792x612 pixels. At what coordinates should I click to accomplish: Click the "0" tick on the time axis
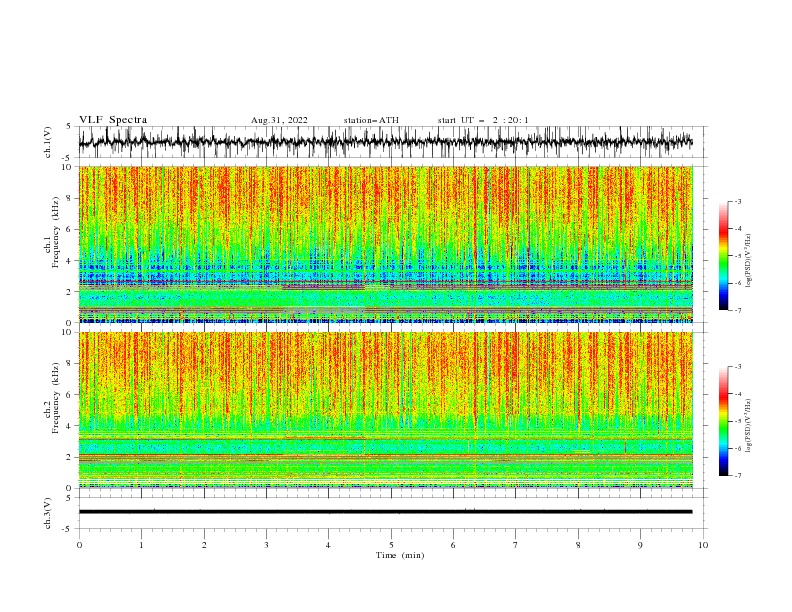[x=79, y=545]
